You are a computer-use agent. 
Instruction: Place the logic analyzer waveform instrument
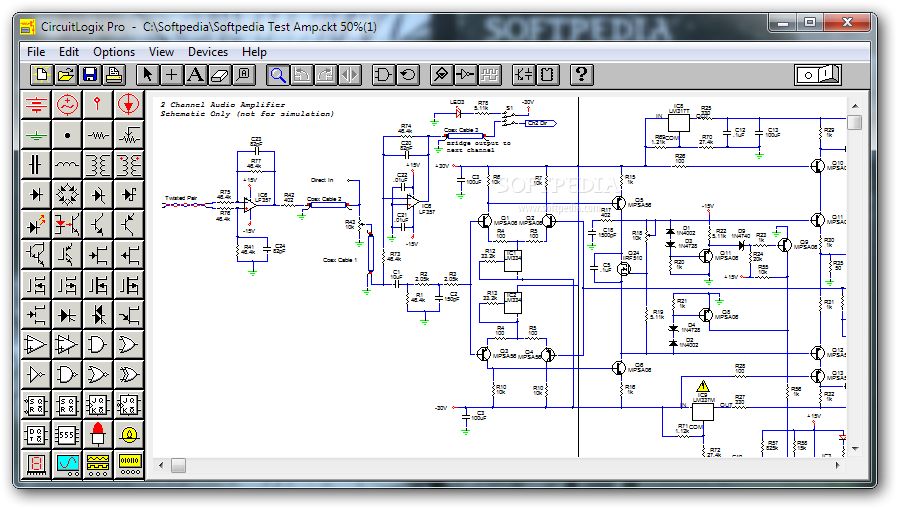98,464
